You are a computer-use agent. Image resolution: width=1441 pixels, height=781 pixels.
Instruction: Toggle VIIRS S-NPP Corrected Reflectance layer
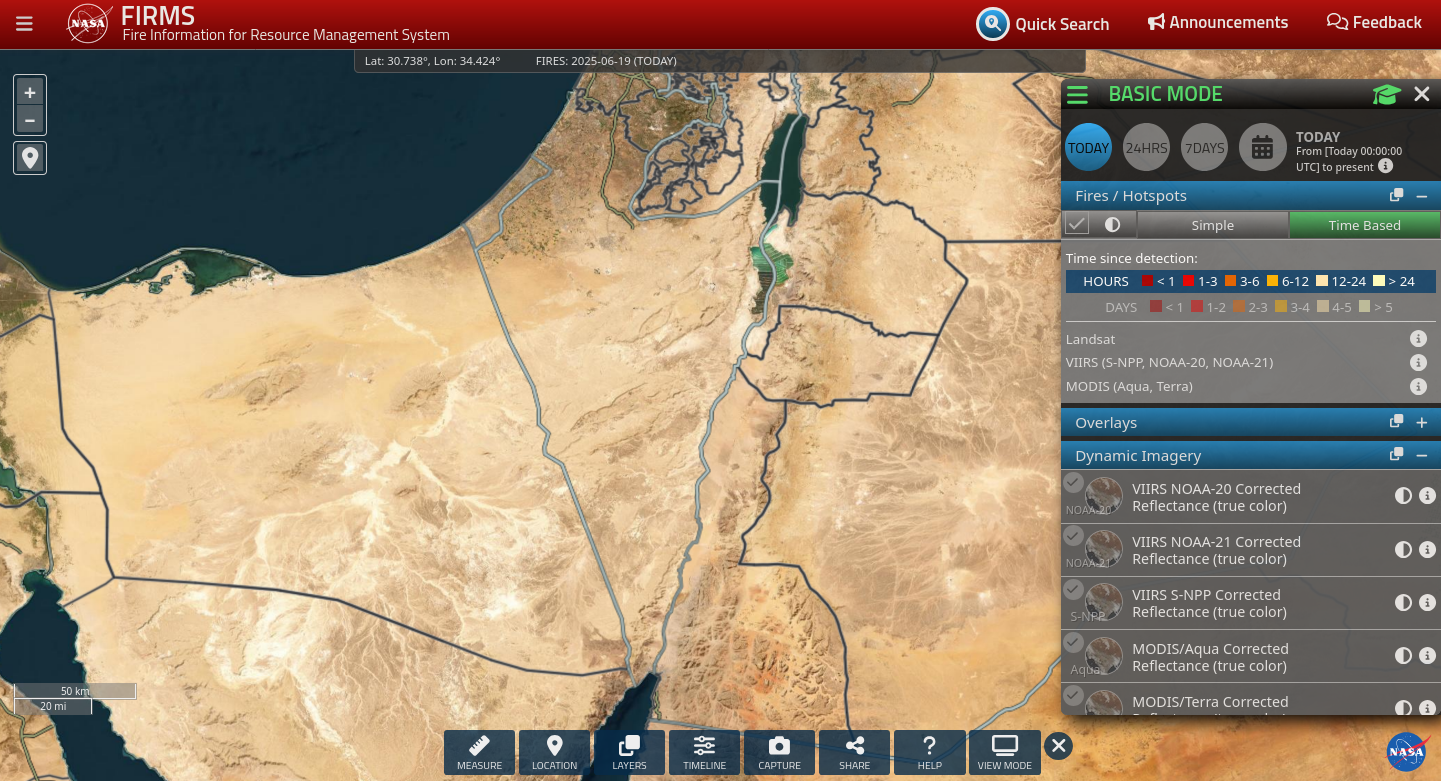(1073, 589)
